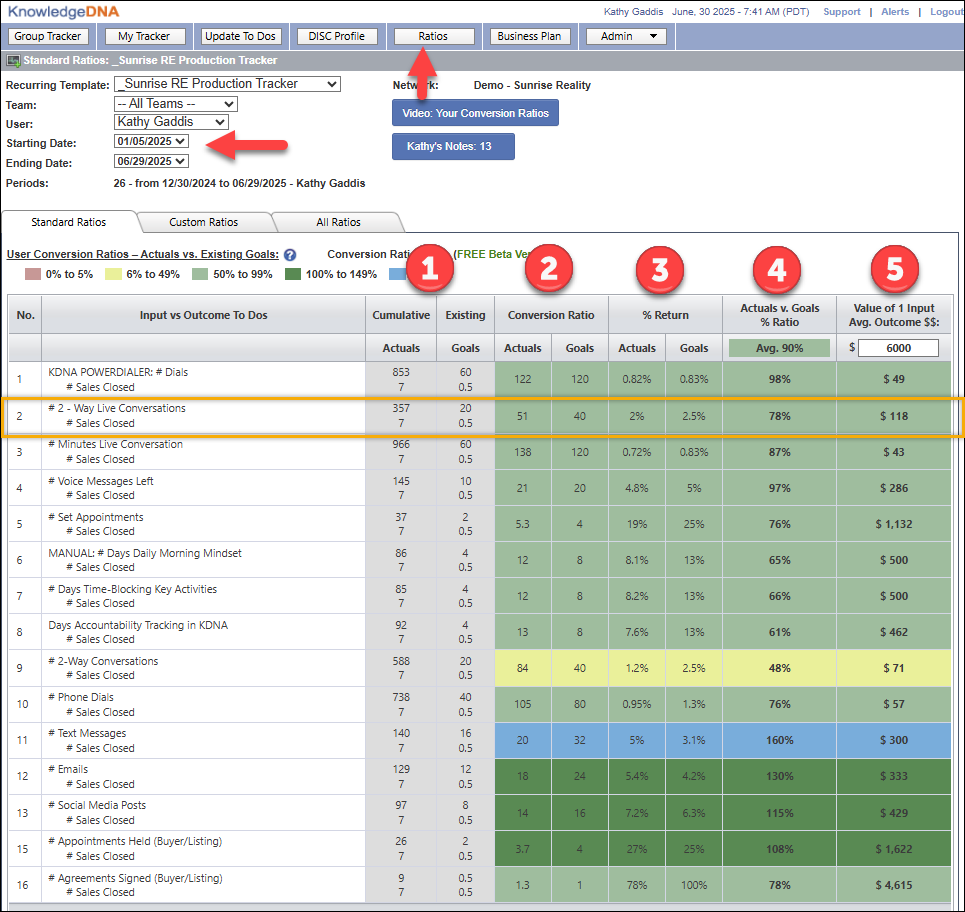Click the red circle numbered 3
Image resolution: width=965 pixels, height=912 pixels.
coord(660,267)
